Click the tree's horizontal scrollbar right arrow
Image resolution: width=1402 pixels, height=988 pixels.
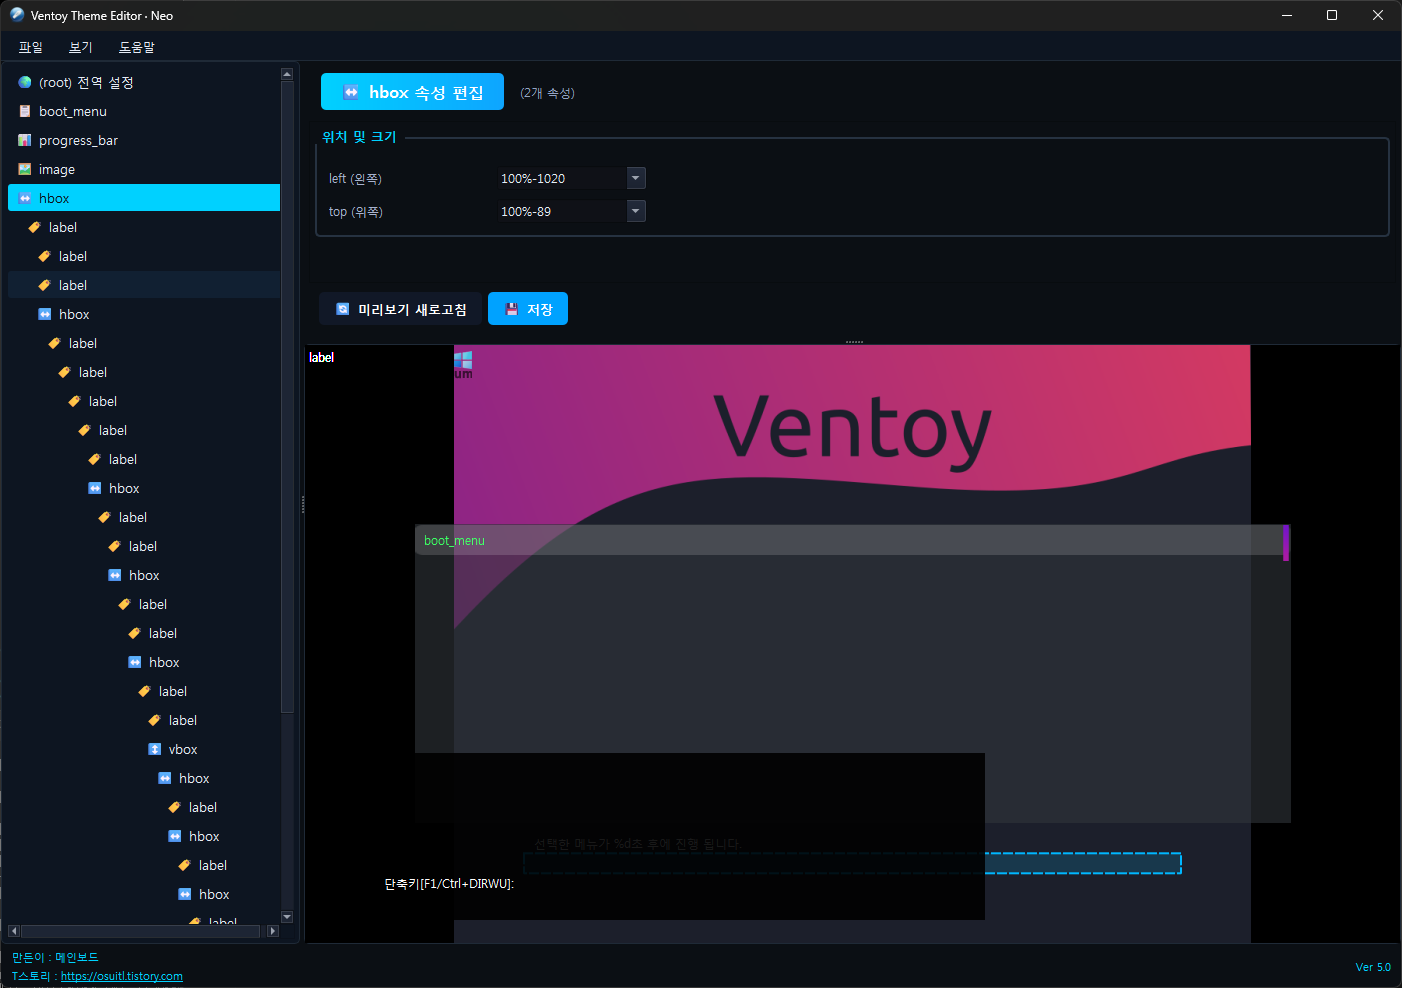273,931
